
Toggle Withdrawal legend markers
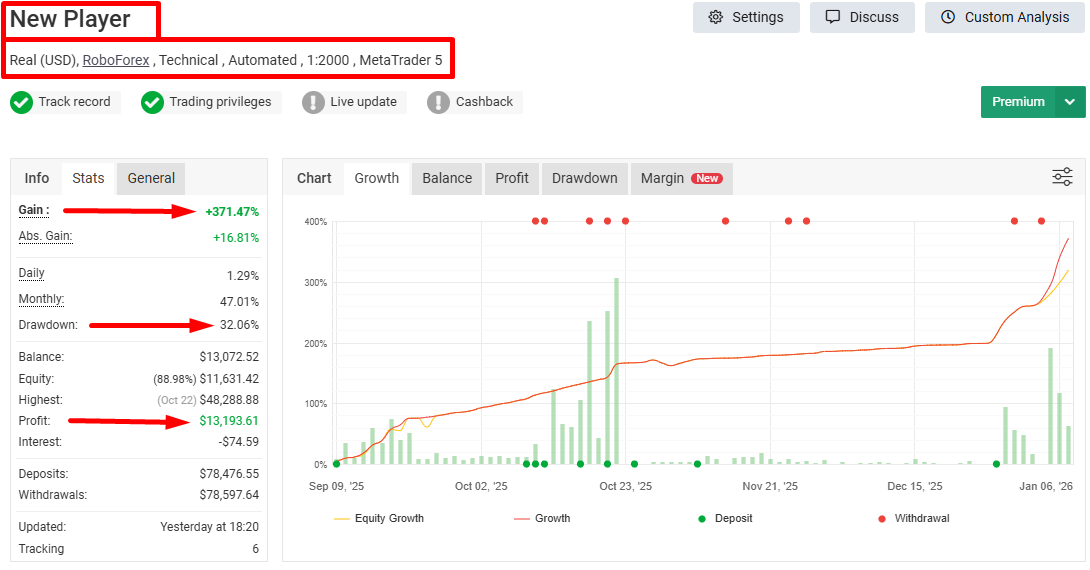point(914,519)
